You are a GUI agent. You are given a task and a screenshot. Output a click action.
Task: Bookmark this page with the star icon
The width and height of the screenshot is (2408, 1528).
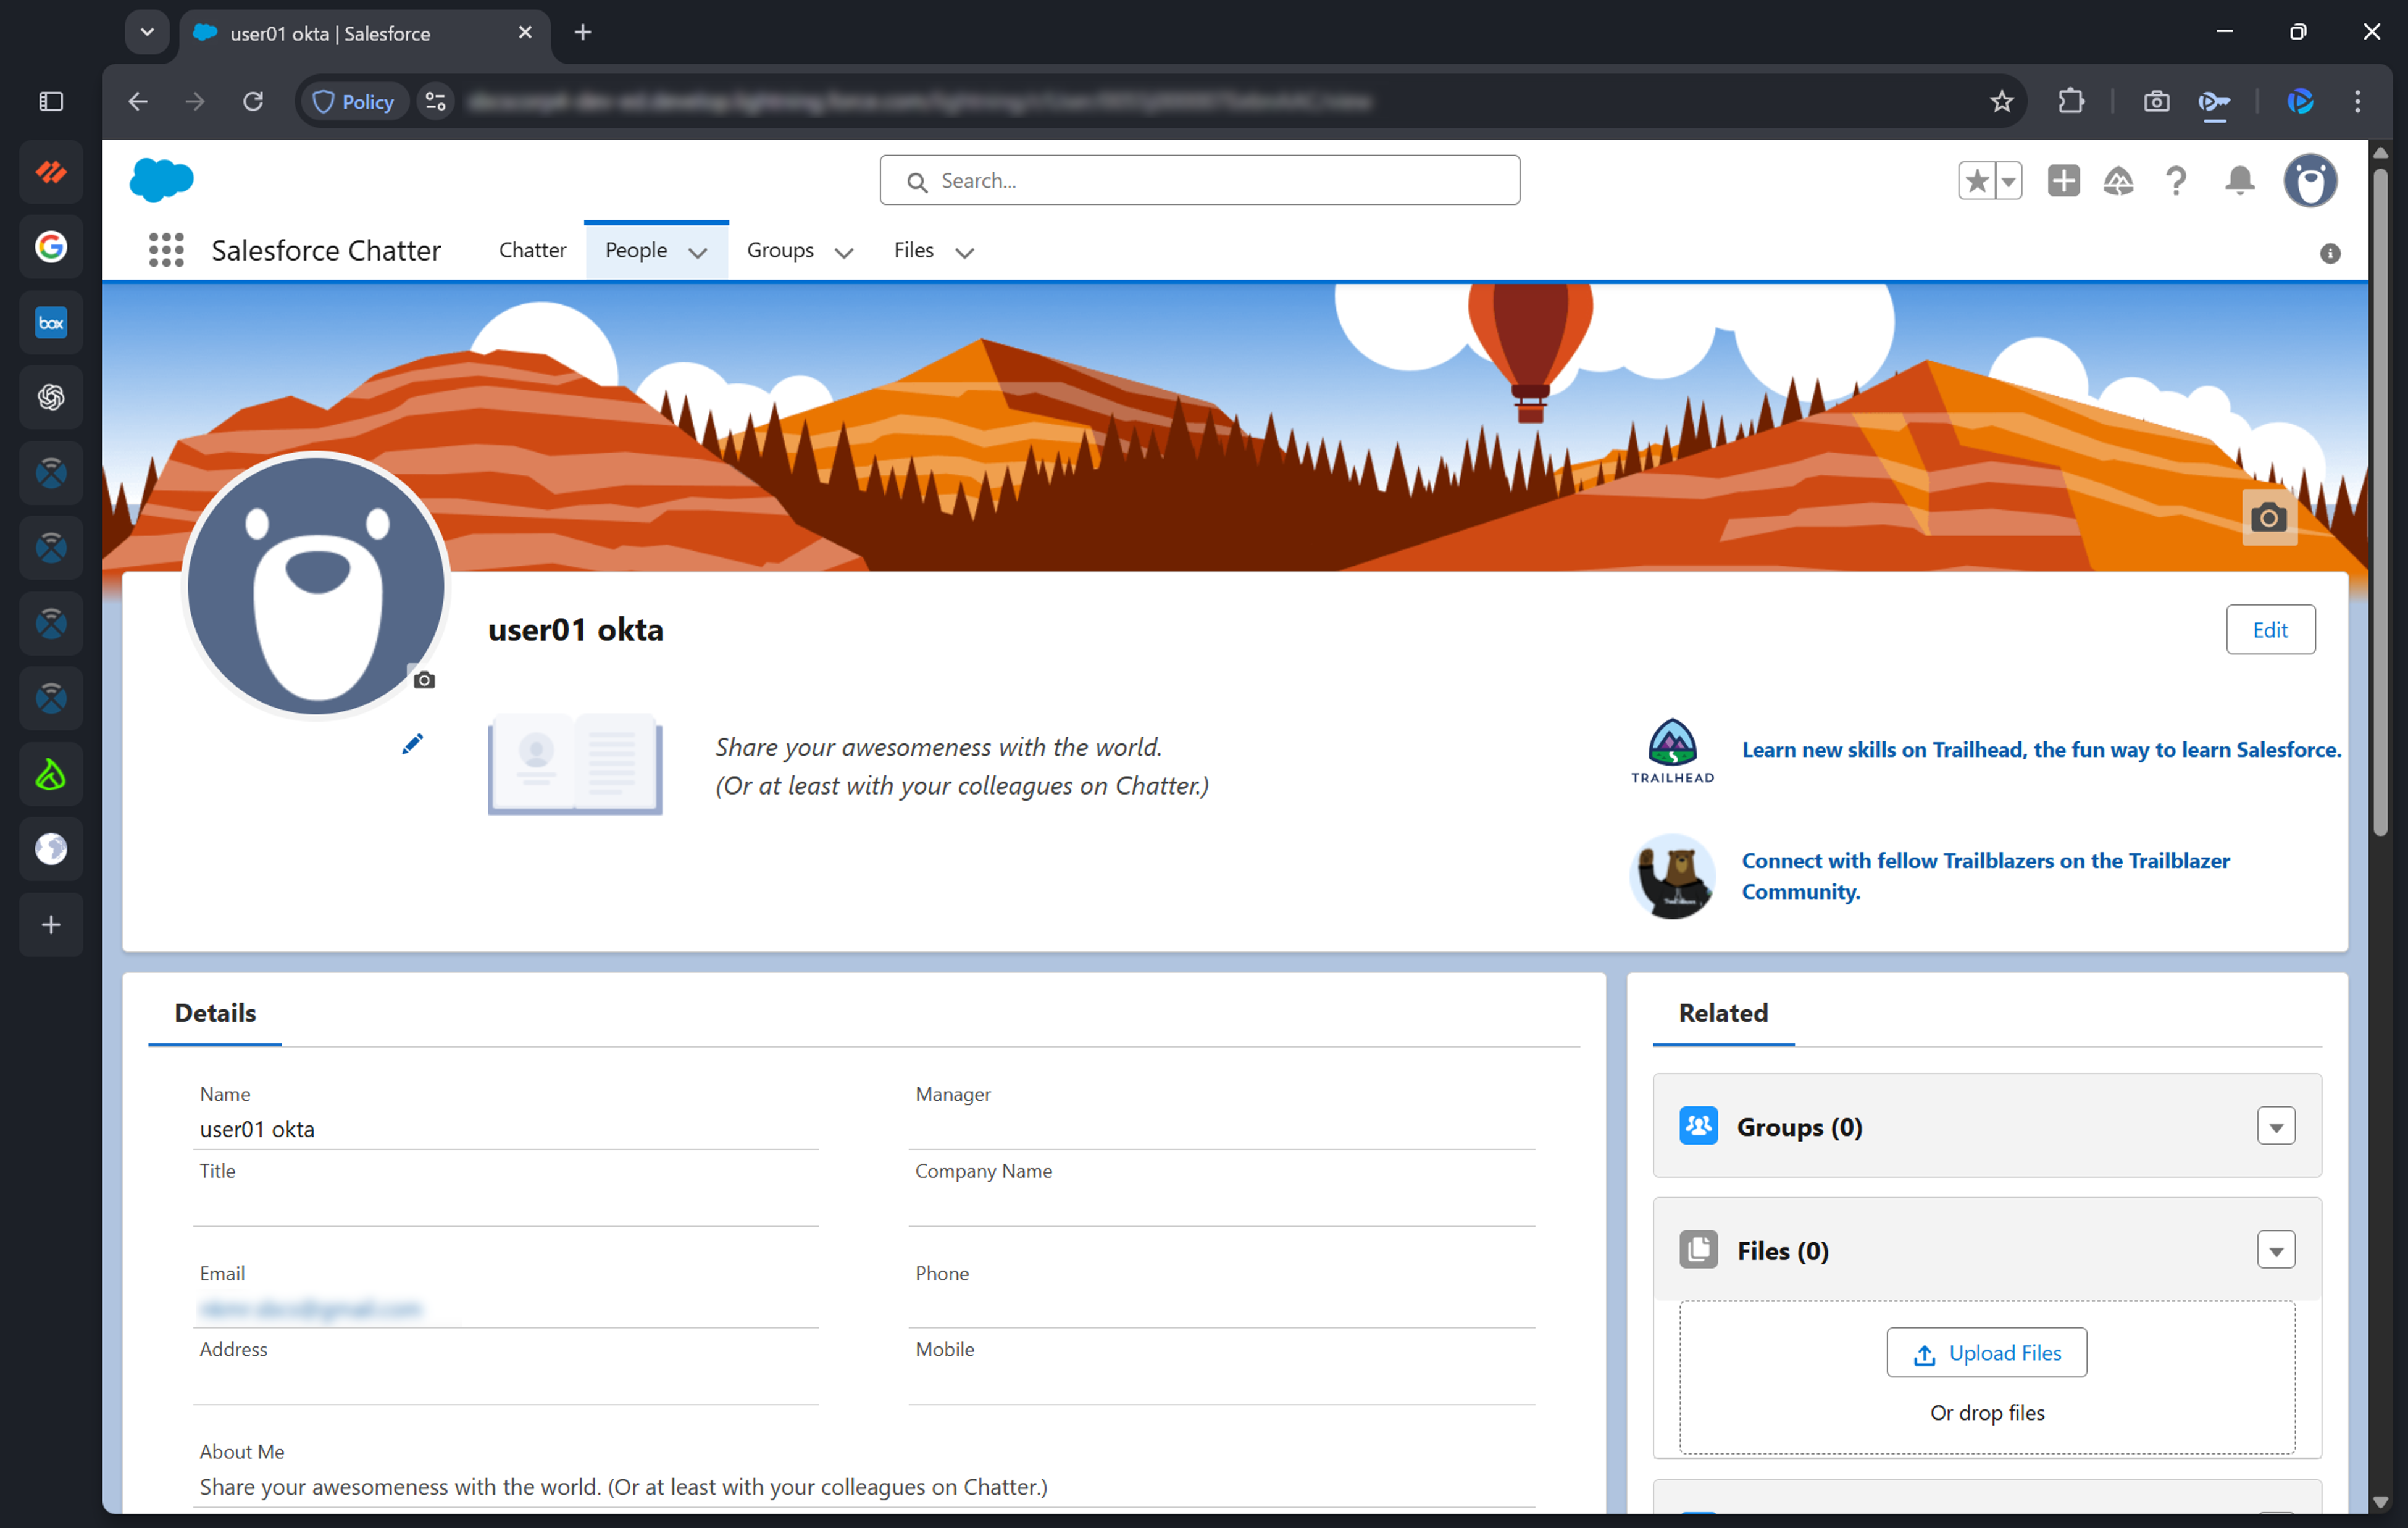(x=2001, y=102)
